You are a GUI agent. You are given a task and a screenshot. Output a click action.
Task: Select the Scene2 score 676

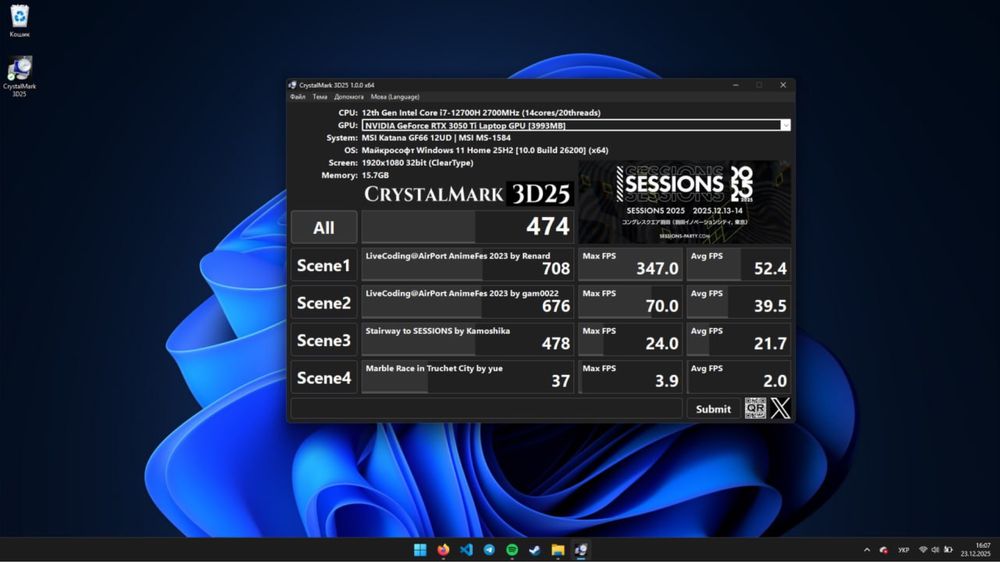pyautogui.click(x=556, y=306)
